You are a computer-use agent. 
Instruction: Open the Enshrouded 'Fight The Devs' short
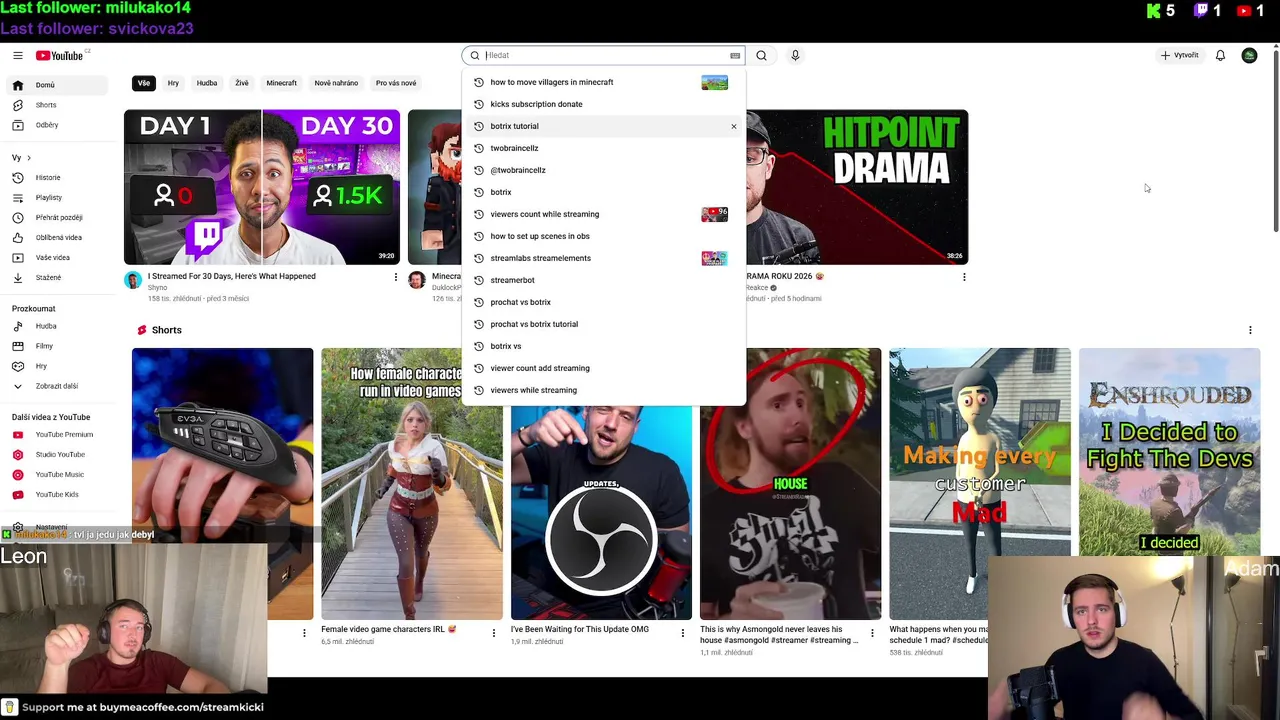point(1169,452)
